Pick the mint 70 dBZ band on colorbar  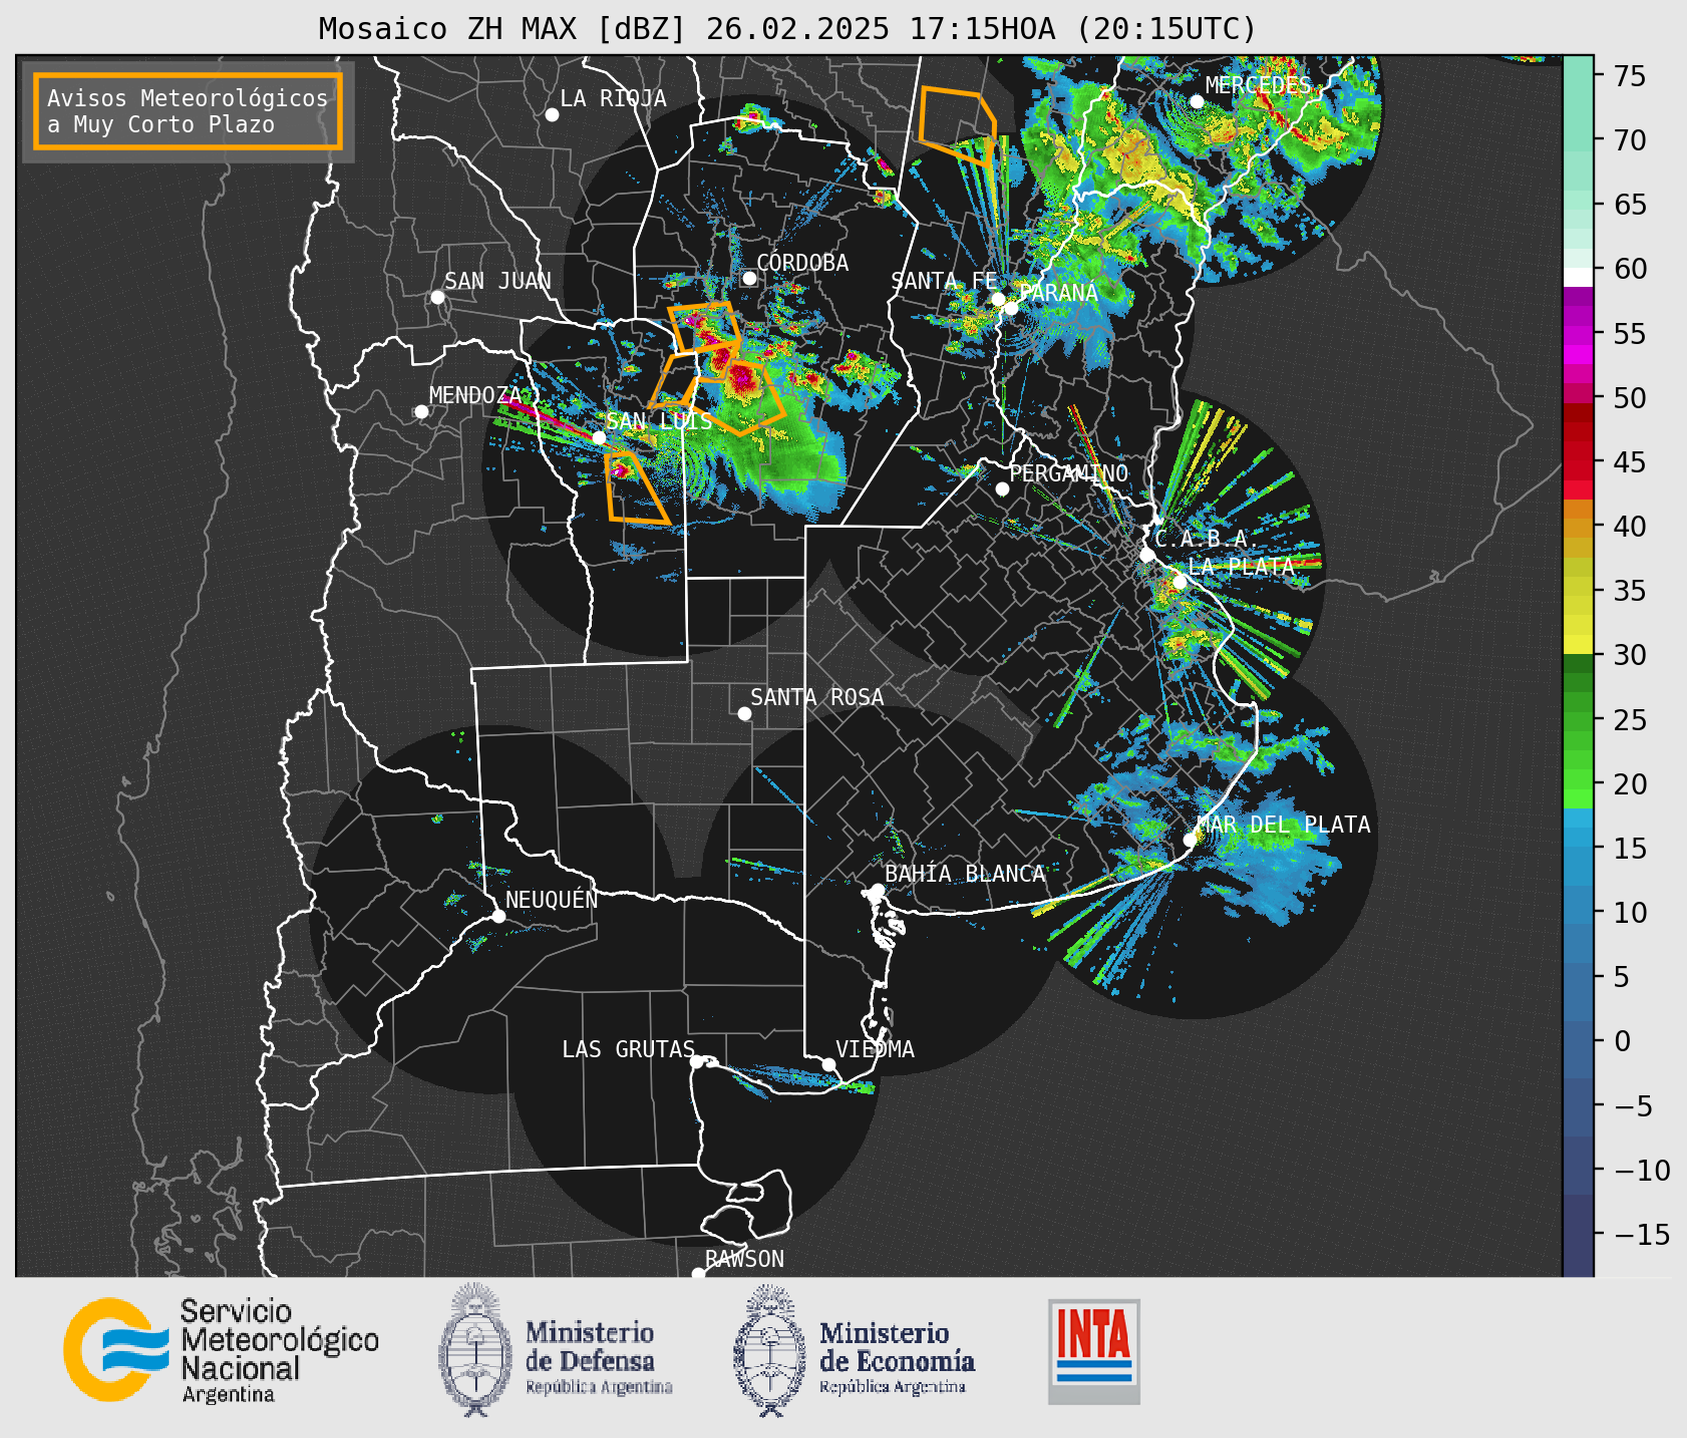coord(1577,140)
